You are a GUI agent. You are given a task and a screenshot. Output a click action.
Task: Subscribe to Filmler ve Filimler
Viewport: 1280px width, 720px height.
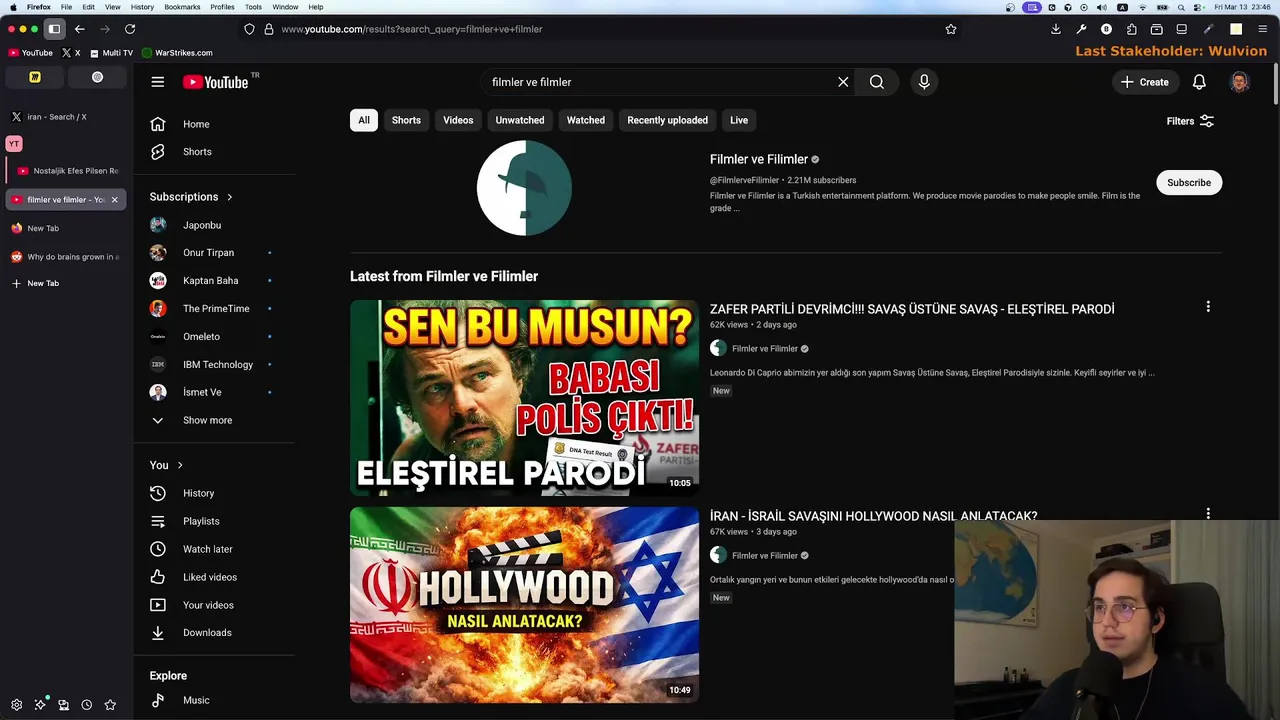click(1189, 182)
